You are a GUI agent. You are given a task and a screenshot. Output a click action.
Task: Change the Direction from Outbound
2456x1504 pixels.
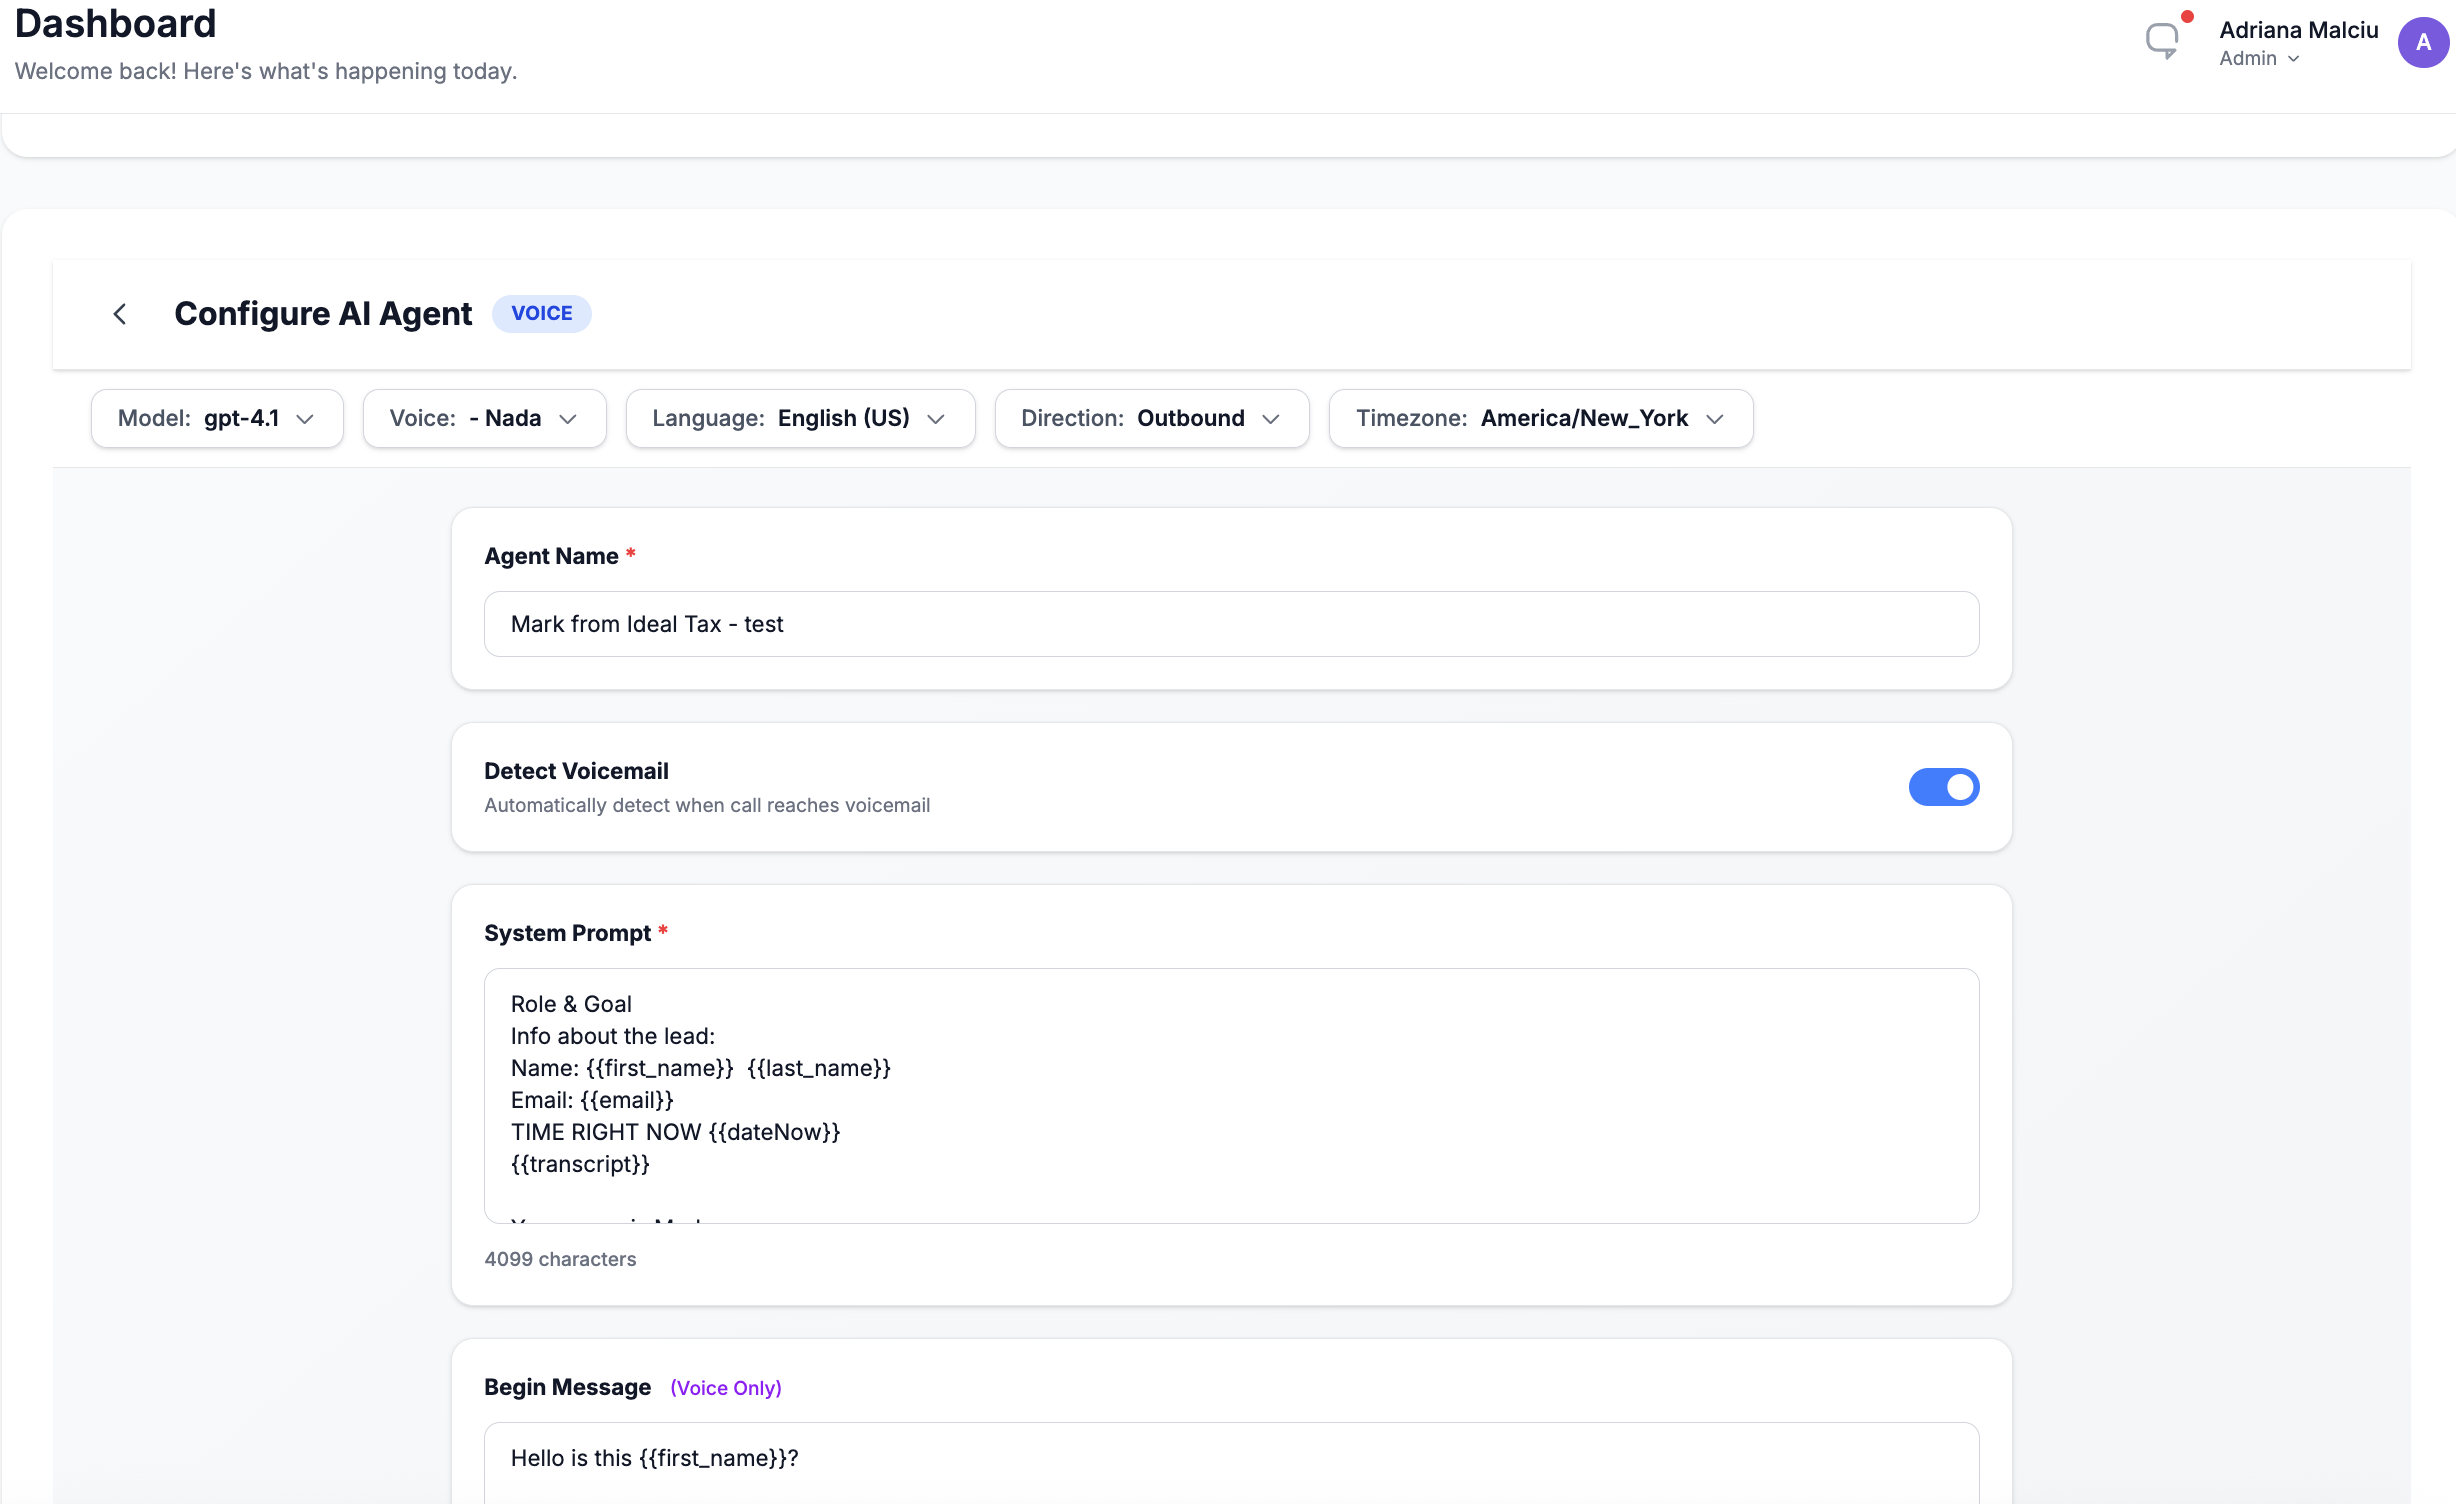pyautogui.click(x=1150, y=418)
